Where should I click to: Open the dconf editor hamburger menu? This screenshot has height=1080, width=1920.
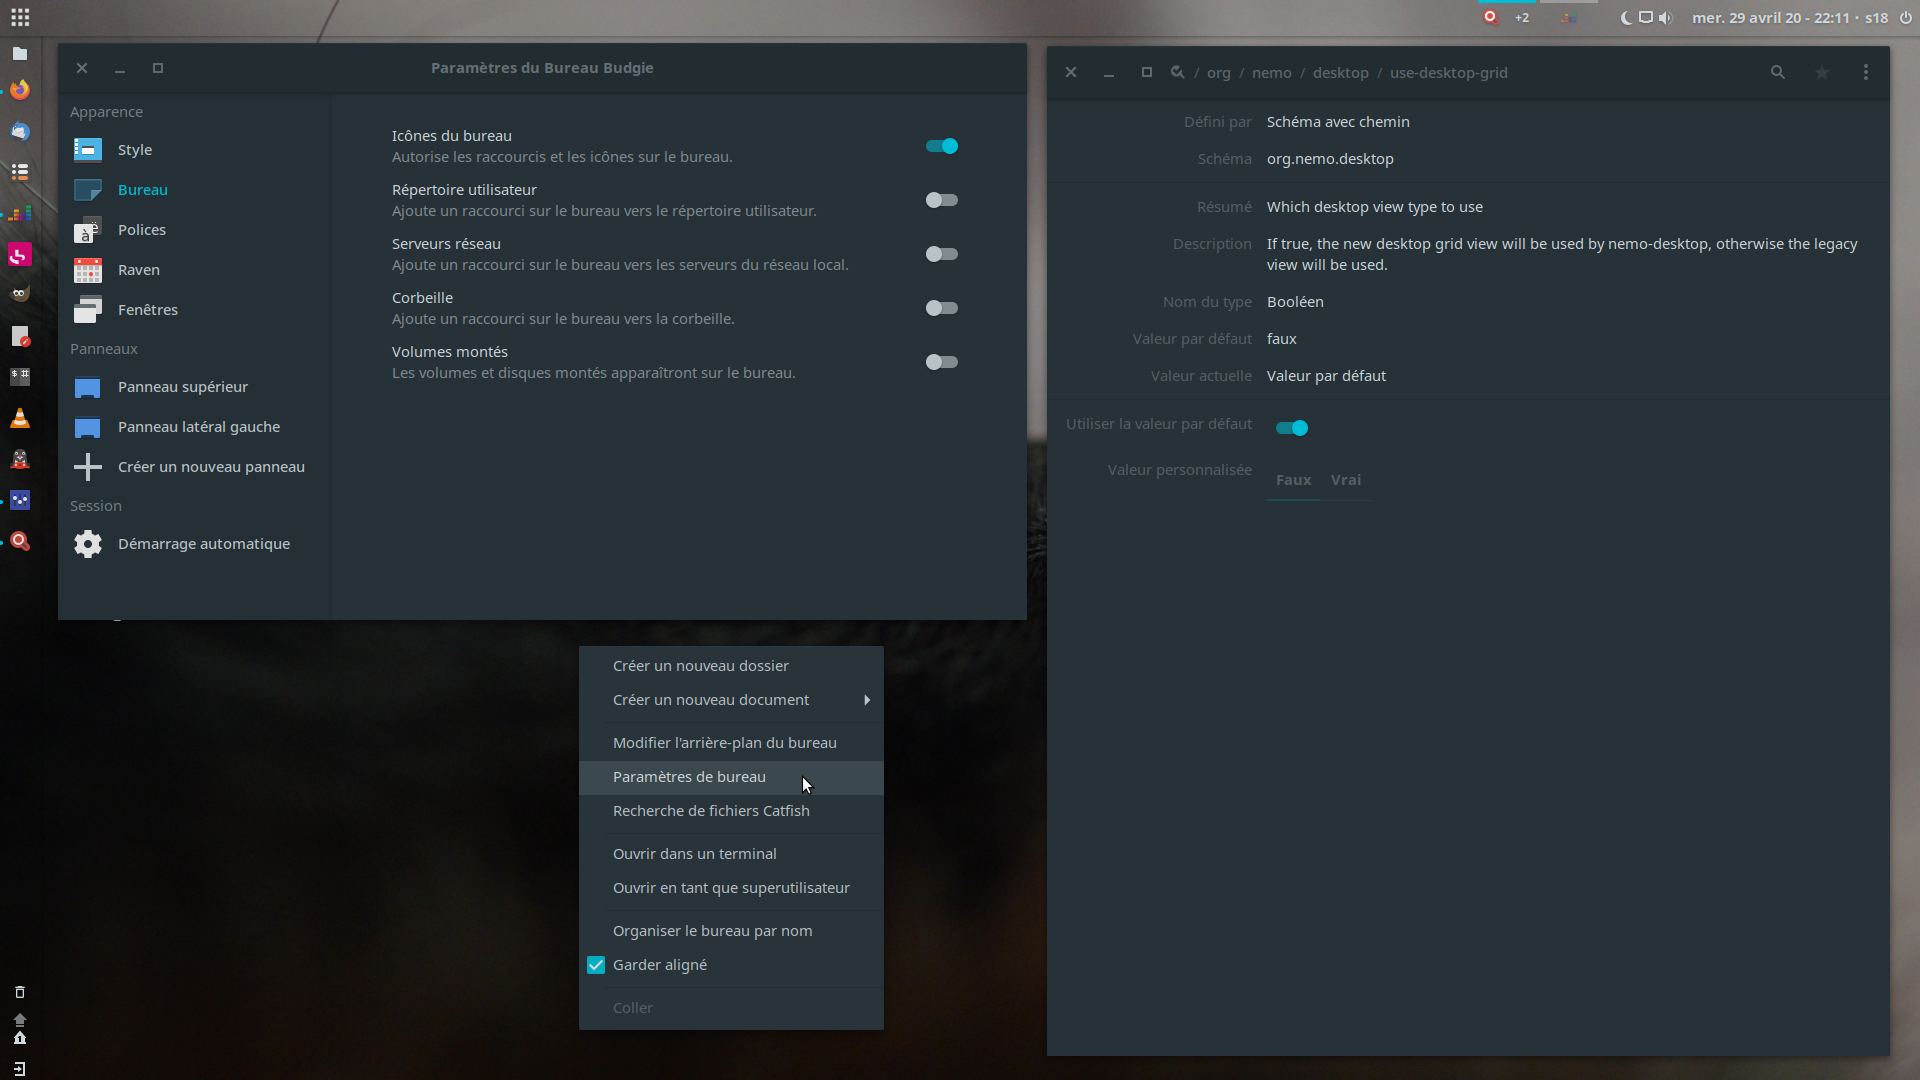(x=1866, y=72)
